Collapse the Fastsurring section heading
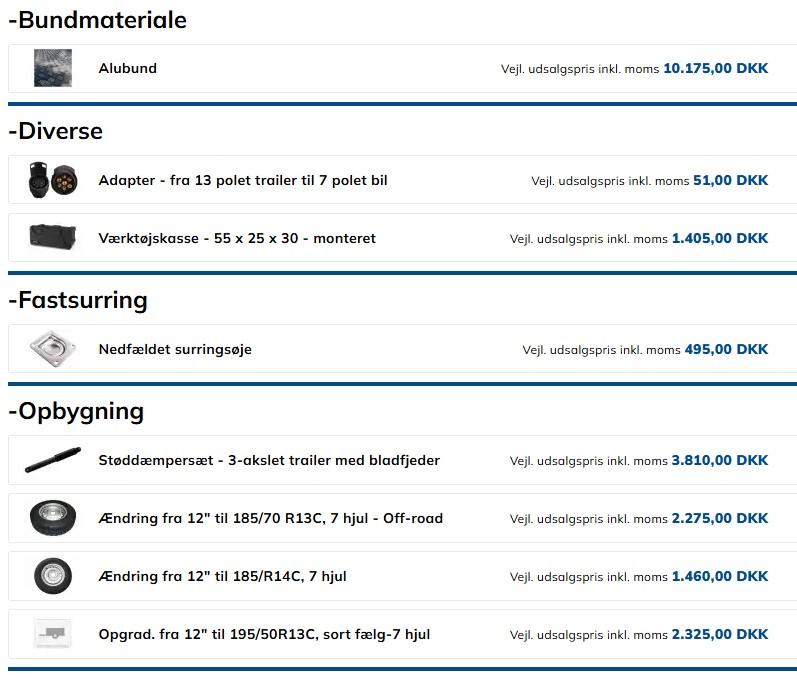The width and height of the screenshot is (797, 679). 77,300
